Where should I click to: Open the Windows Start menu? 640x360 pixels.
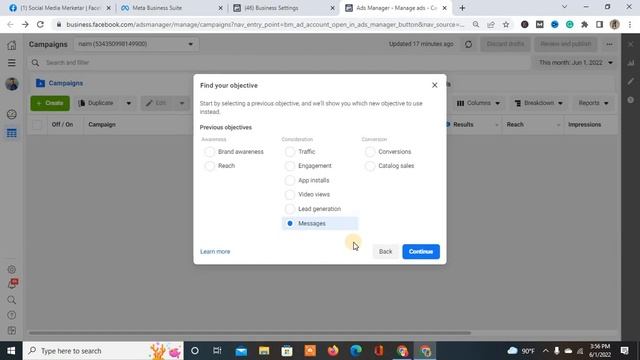point(11,351)
